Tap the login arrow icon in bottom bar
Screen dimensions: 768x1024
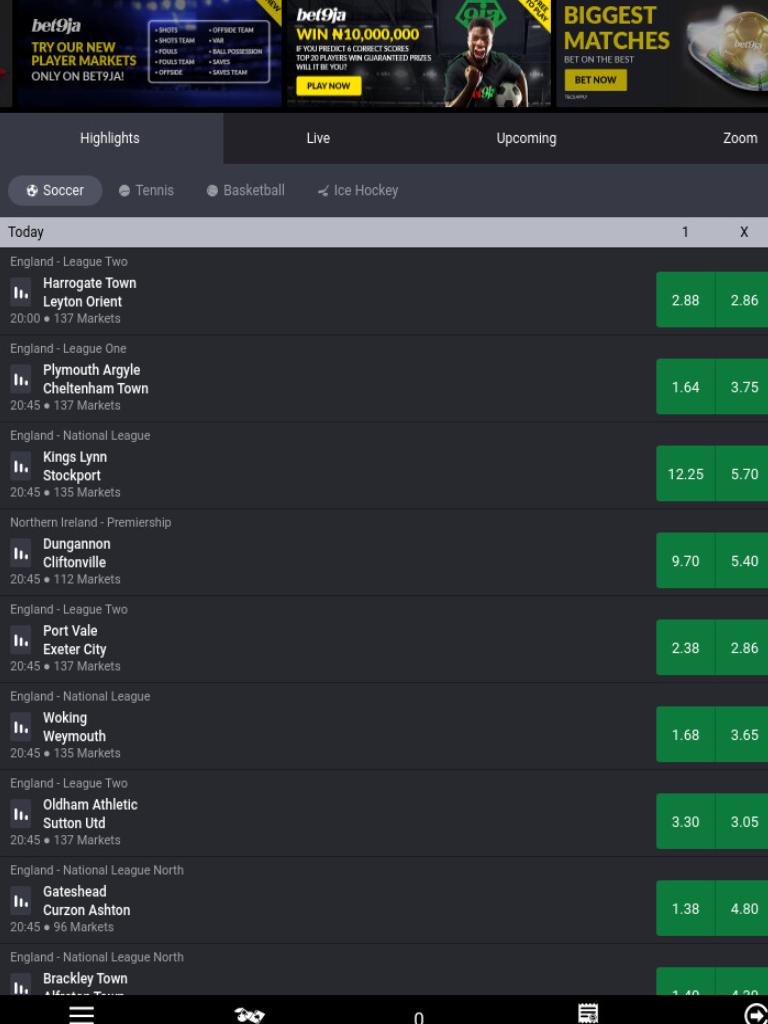[x=756, y=1014]
